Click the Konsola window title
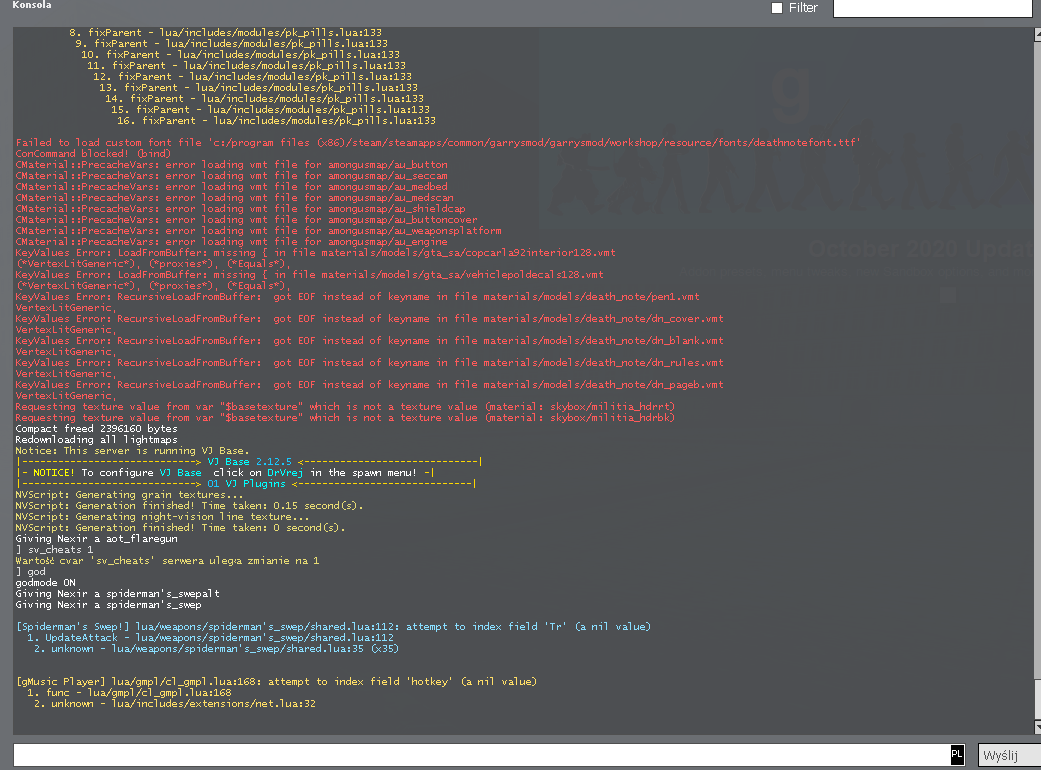Screen dimensions: 1041x770 click(31, 5)
